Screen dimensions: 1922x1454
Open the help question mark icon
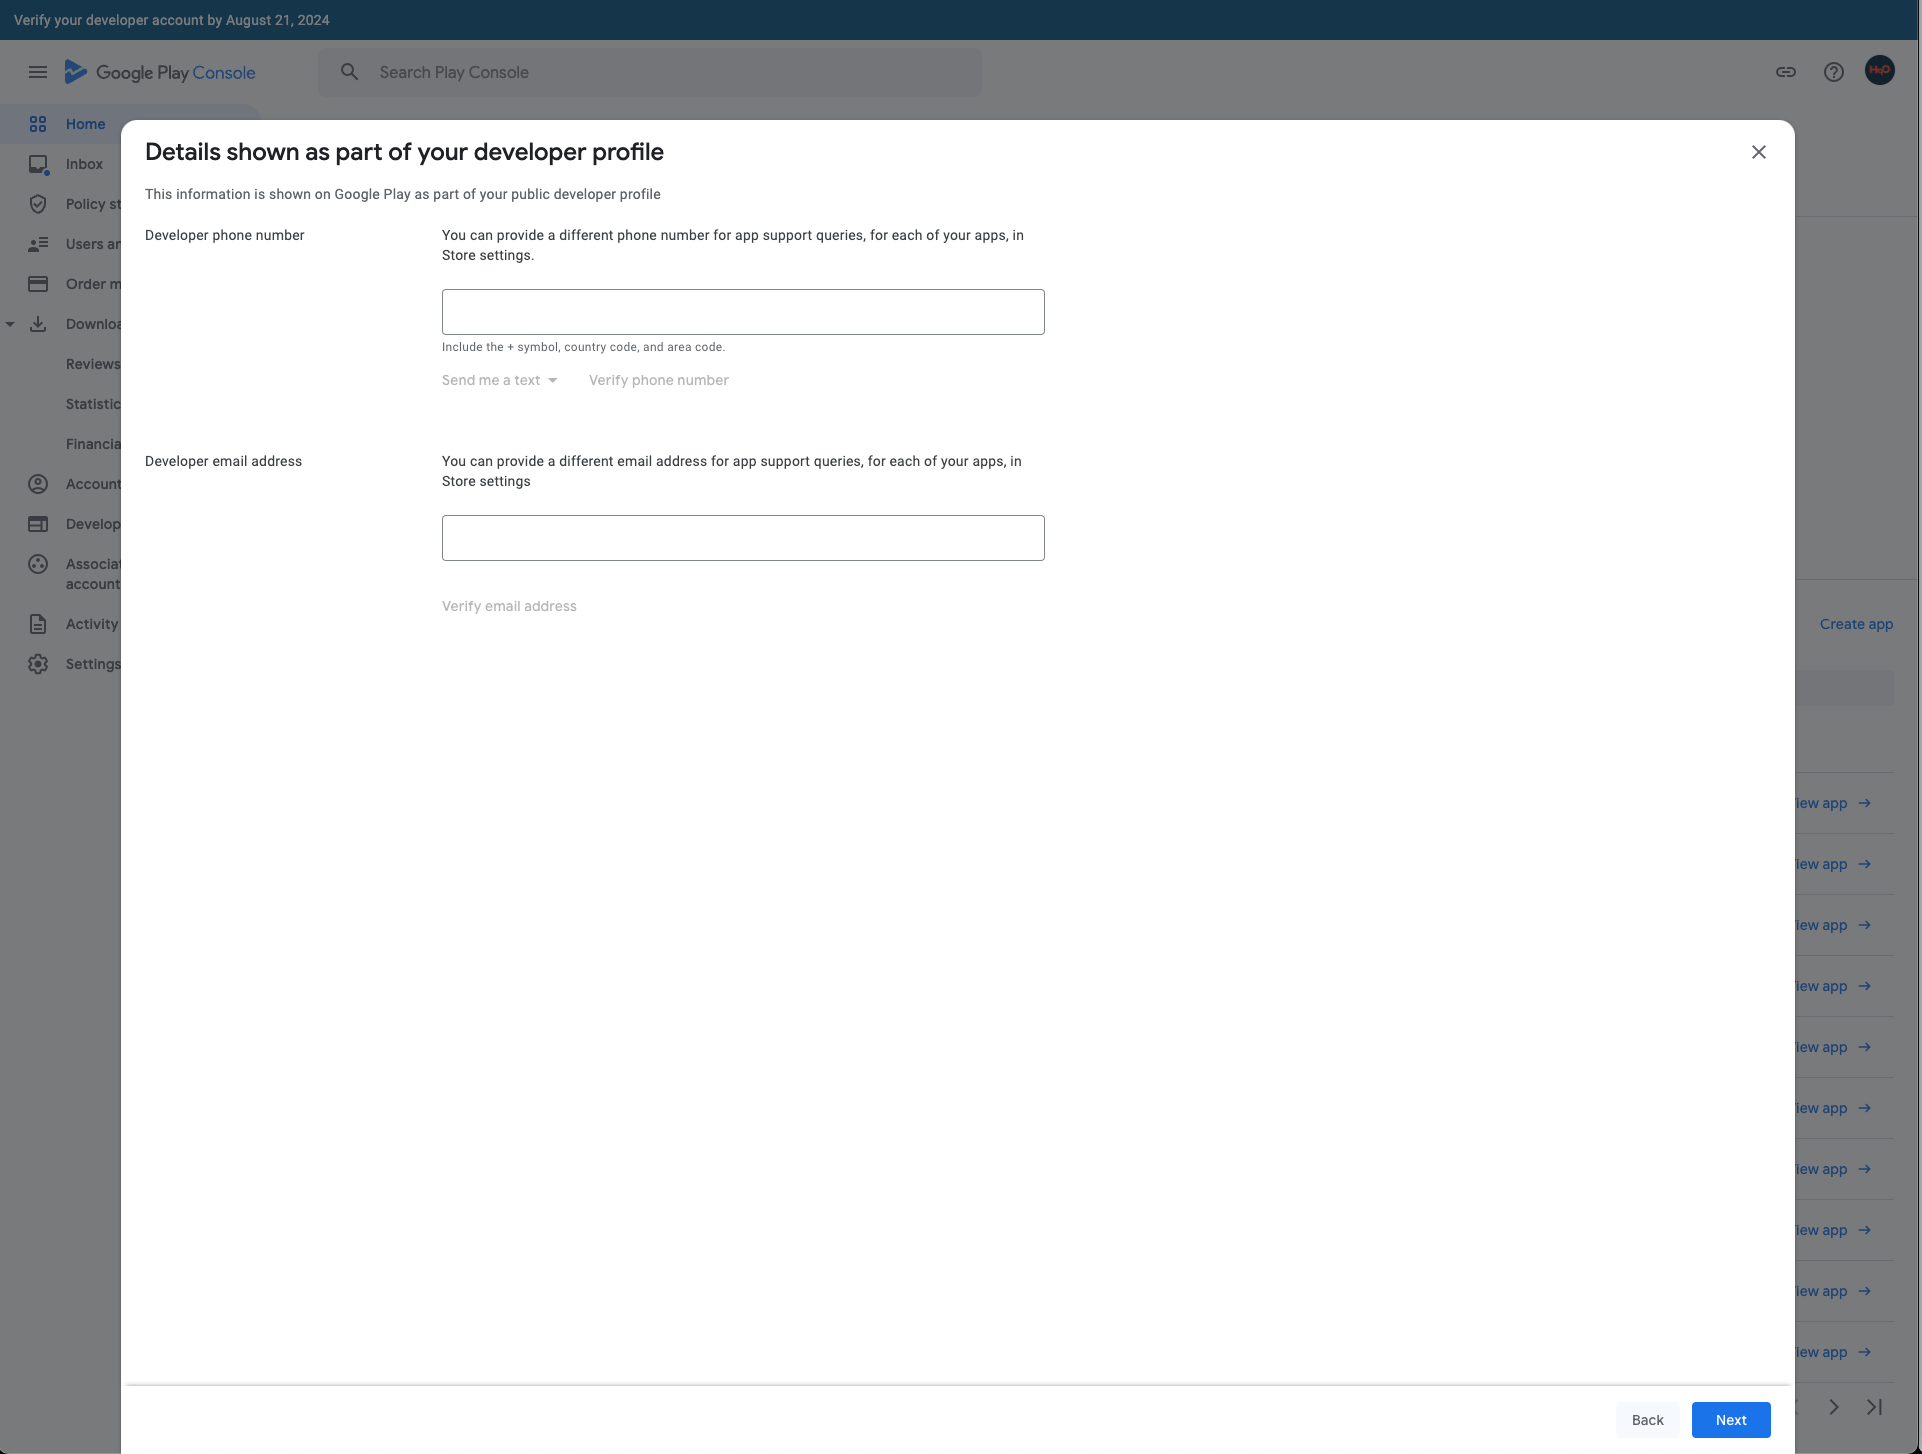pyautogui.click(x=1833, y=72)
